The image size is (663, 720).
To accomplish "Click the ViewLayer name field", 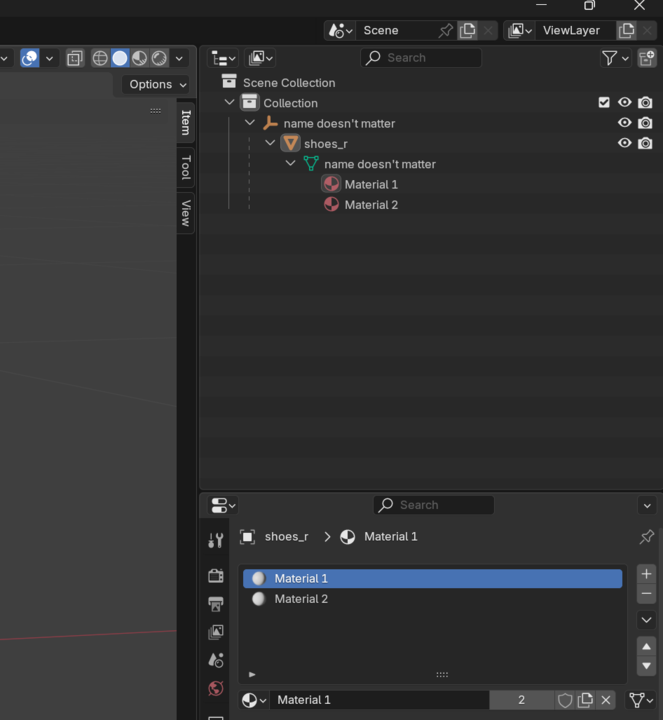I will tap(575, 31).
